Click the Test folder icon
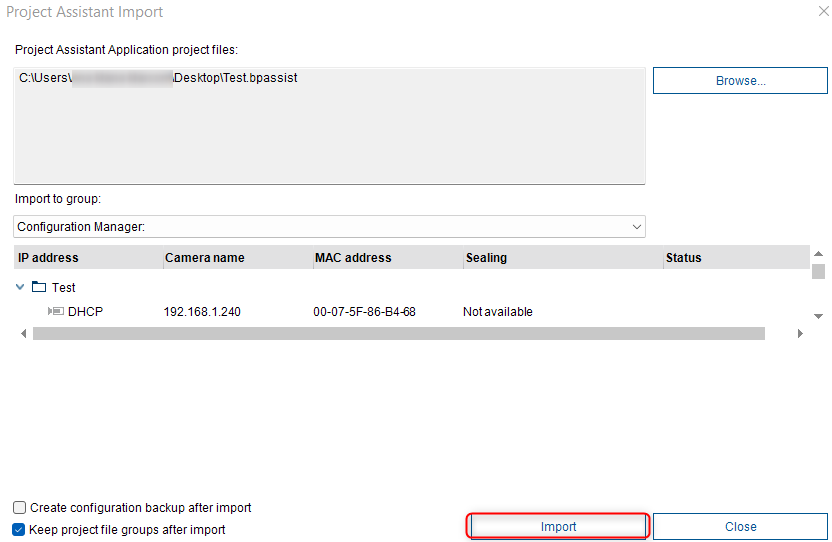The width and height of the screenshot is (832, 542). pyautogui.click(x=39, y=287)
